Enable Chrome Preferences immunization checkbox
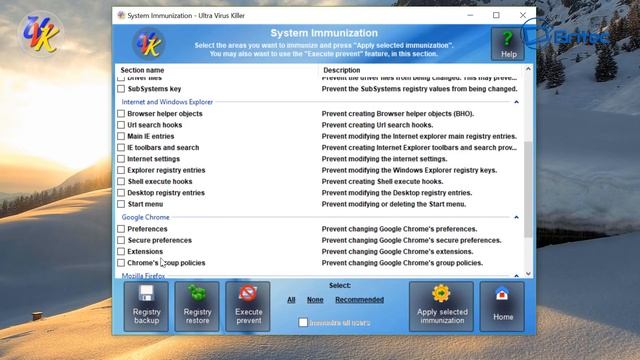640x360 pixels. [121, 229]
